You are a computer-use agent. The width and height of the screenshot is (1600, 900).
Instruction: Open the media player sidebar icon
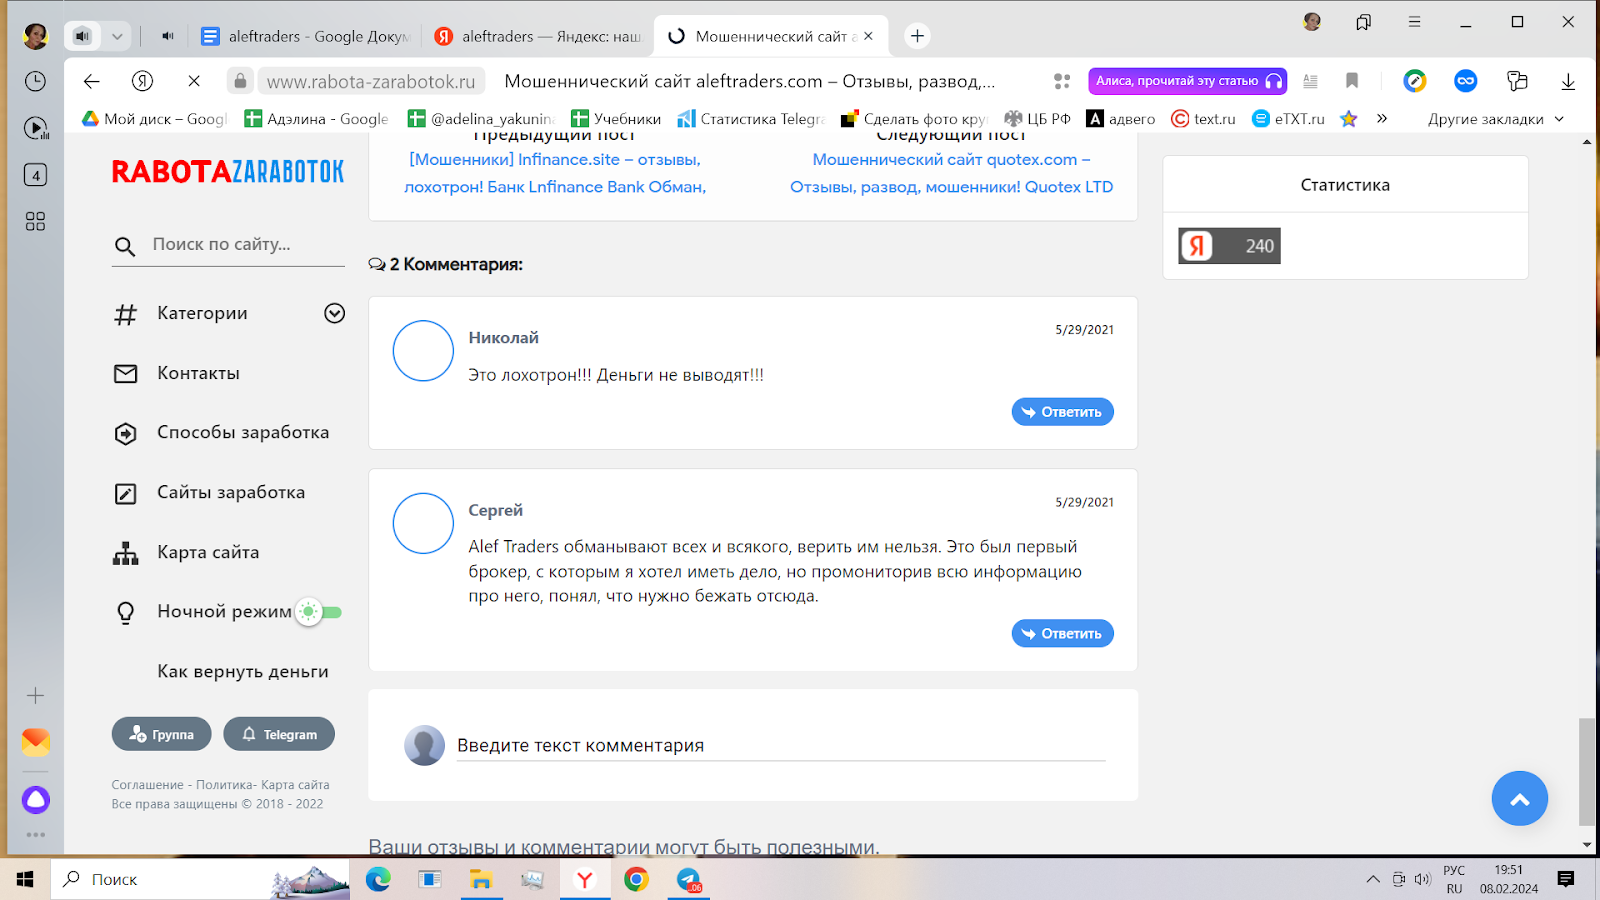[35, 128]
